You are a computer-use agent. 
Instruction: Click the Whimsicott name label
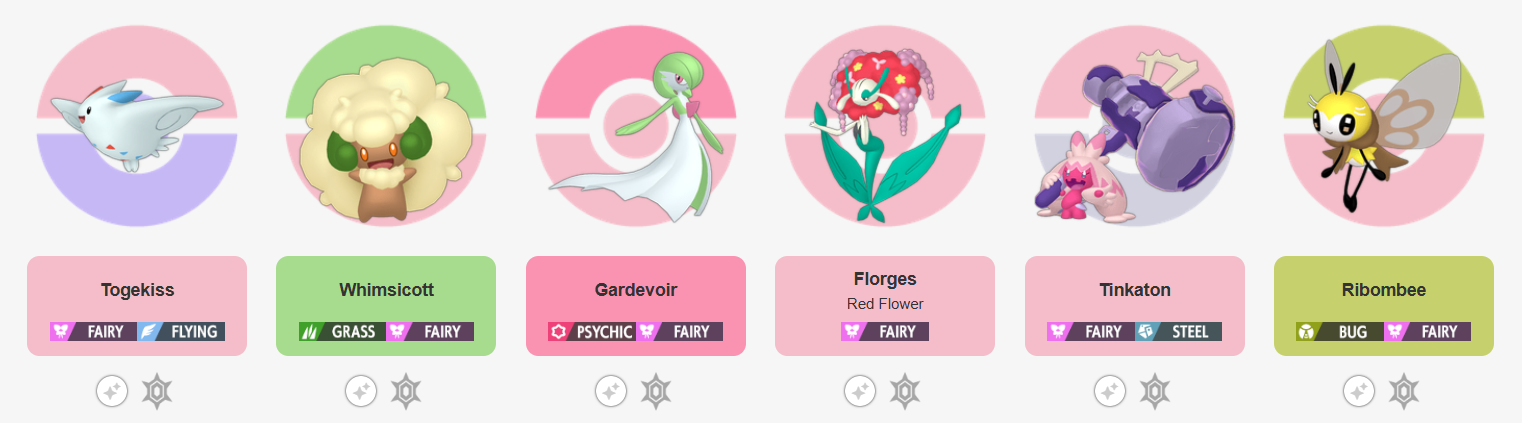point(386,290)
